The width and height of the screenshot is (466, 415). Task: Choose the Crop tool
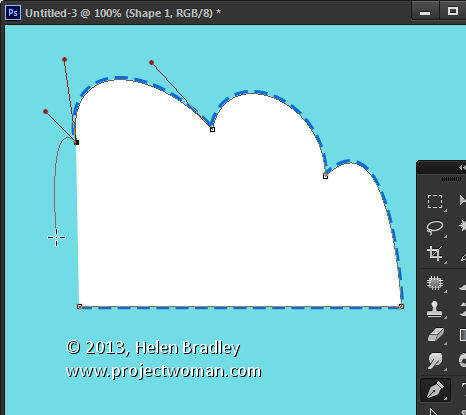(435, 253)
